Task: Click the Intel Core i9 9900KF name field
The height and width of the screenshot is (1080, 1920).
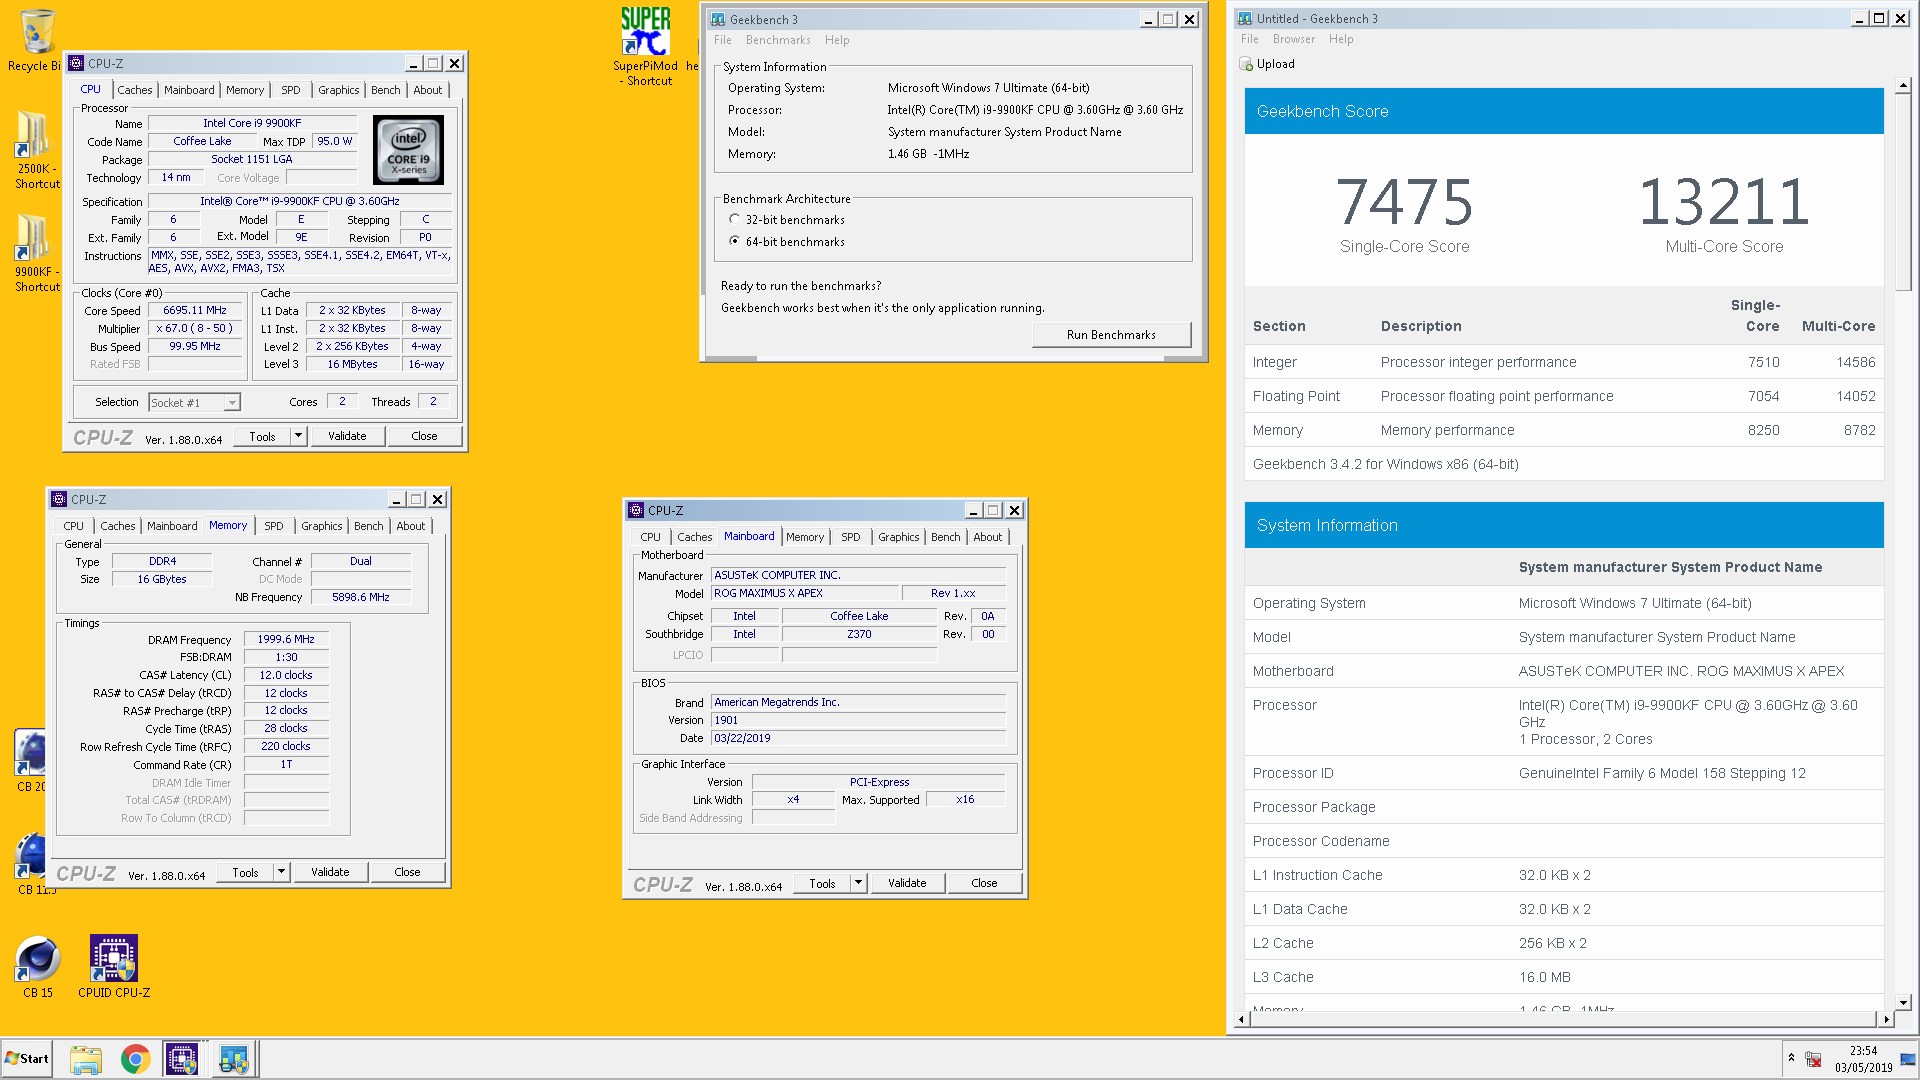Action: coord(252,123)
